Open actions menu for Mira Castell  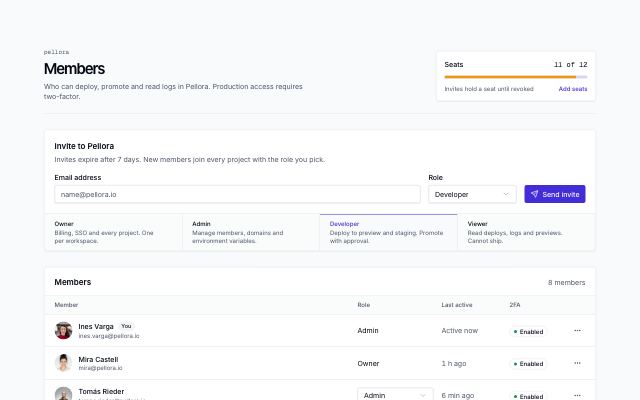[x=577, y=363]
